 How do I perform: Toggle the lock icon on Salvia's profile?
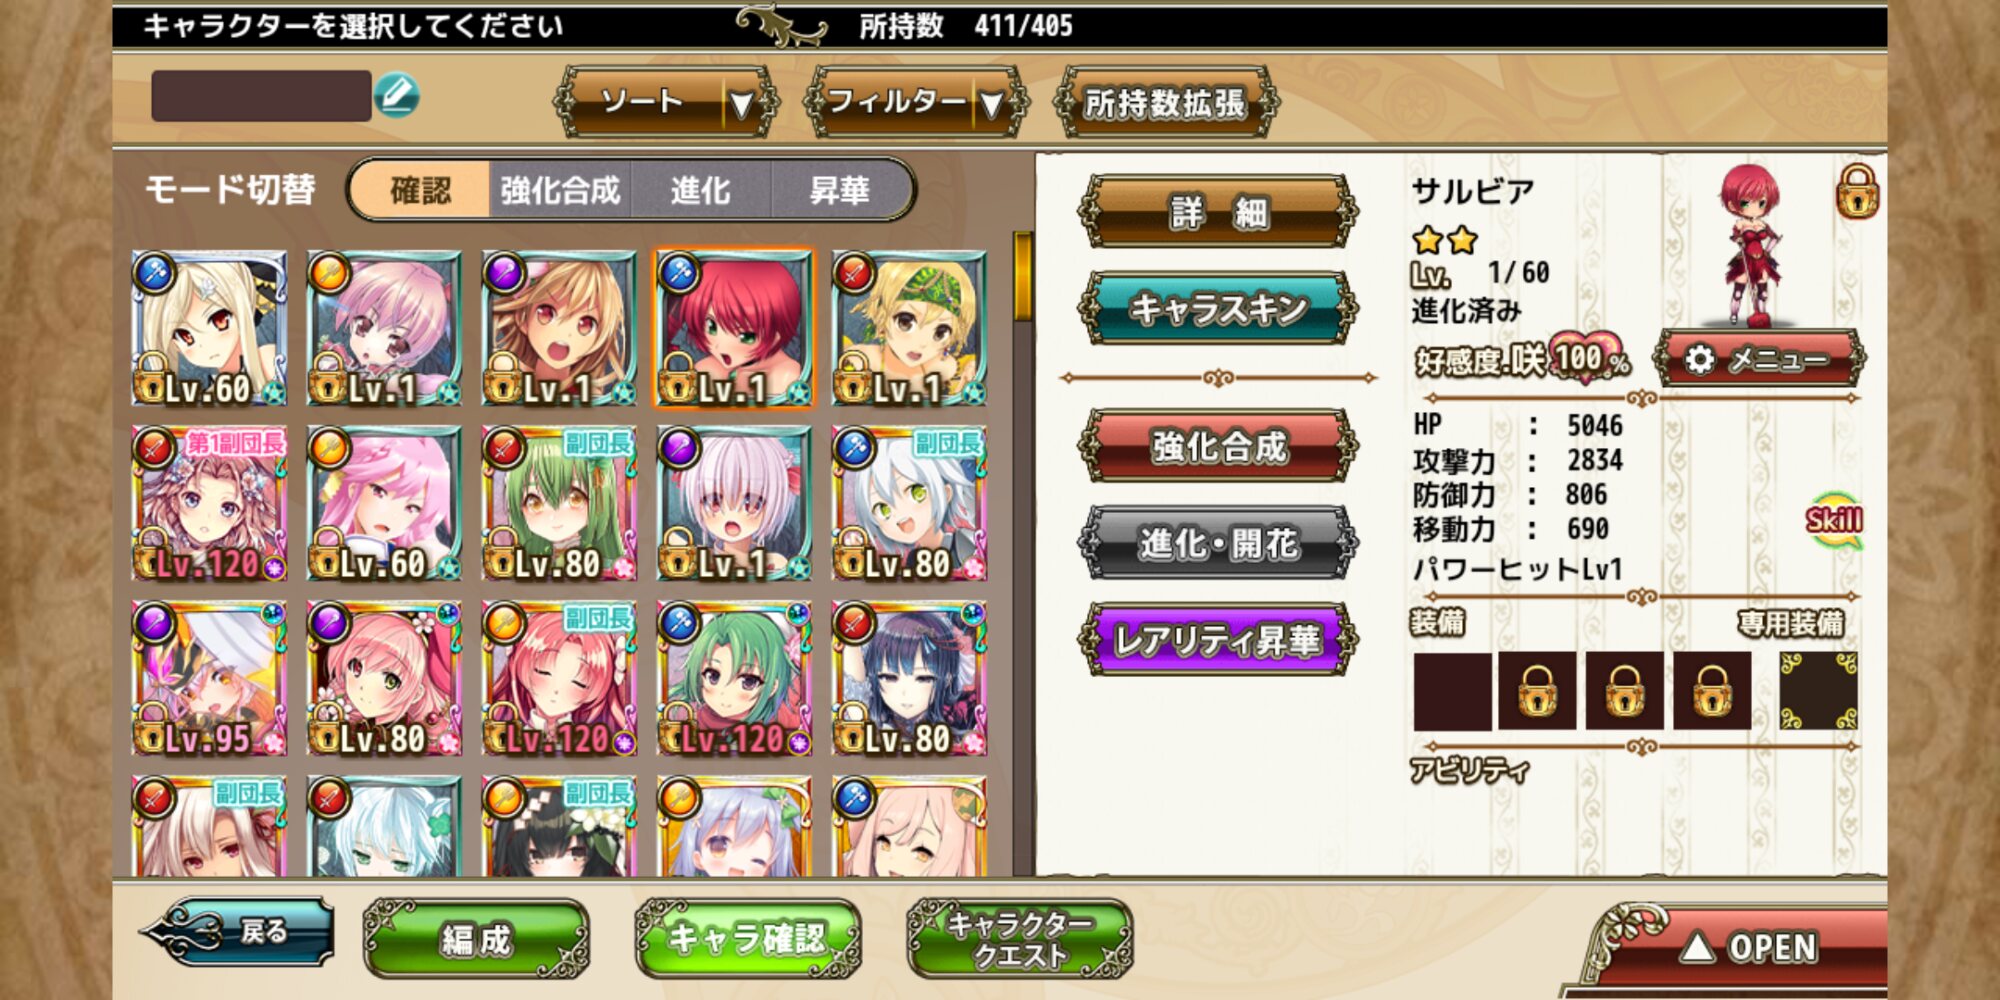click(x=1857, y=191)
